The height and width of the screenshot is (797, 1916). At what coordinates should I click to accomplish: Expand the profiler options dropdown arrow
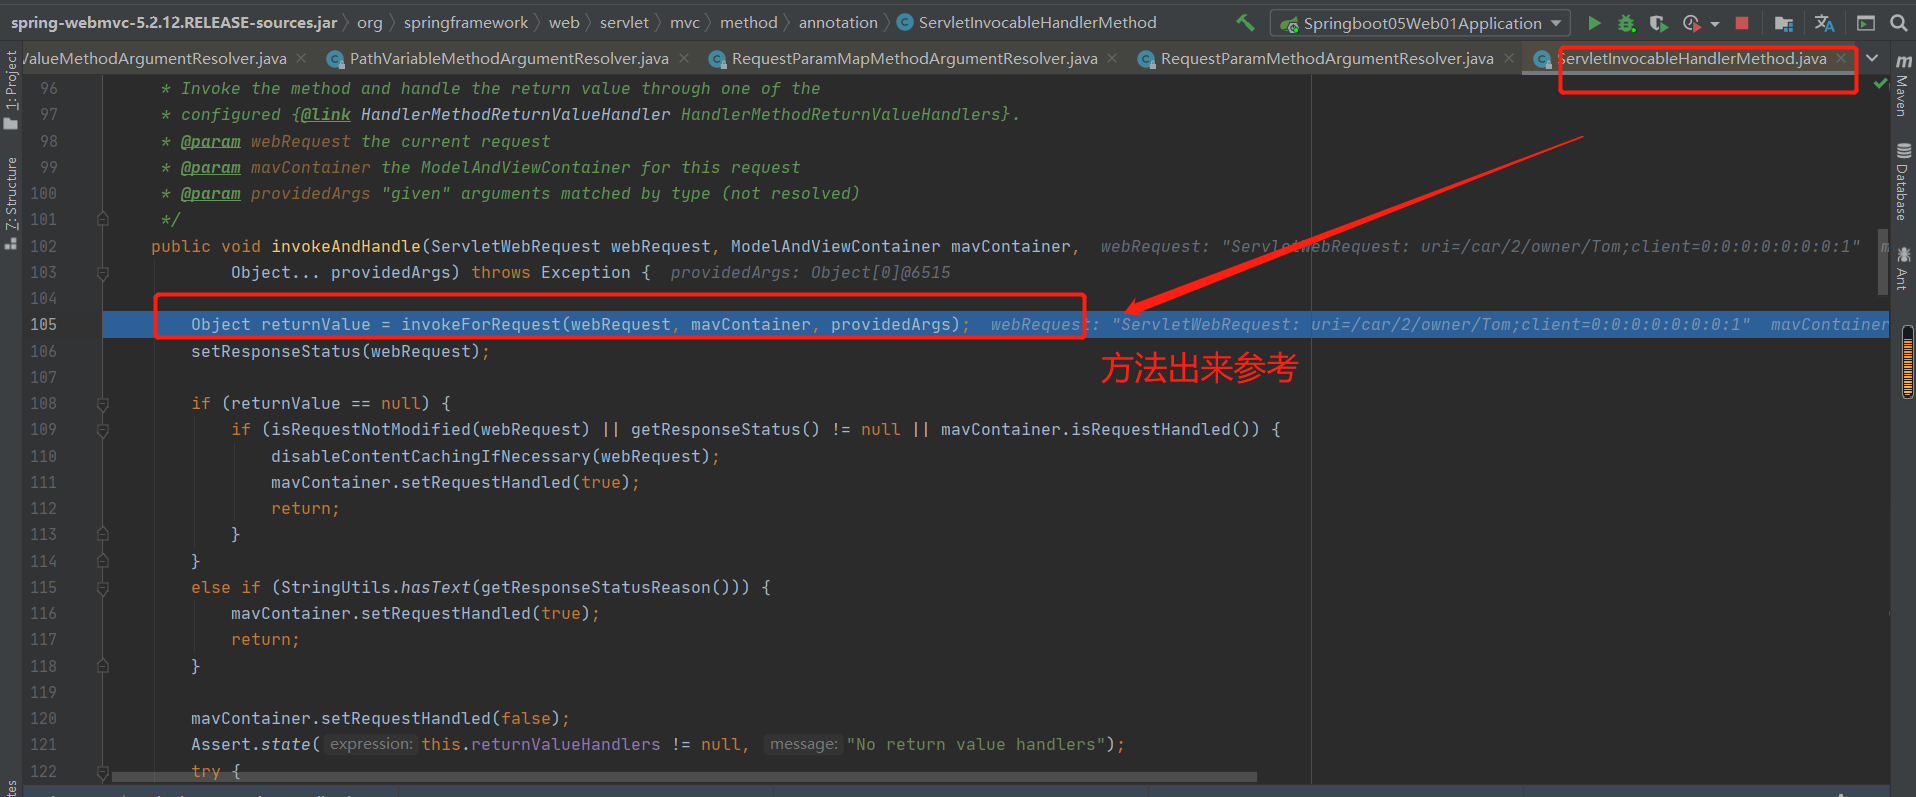coord(1715,23)
